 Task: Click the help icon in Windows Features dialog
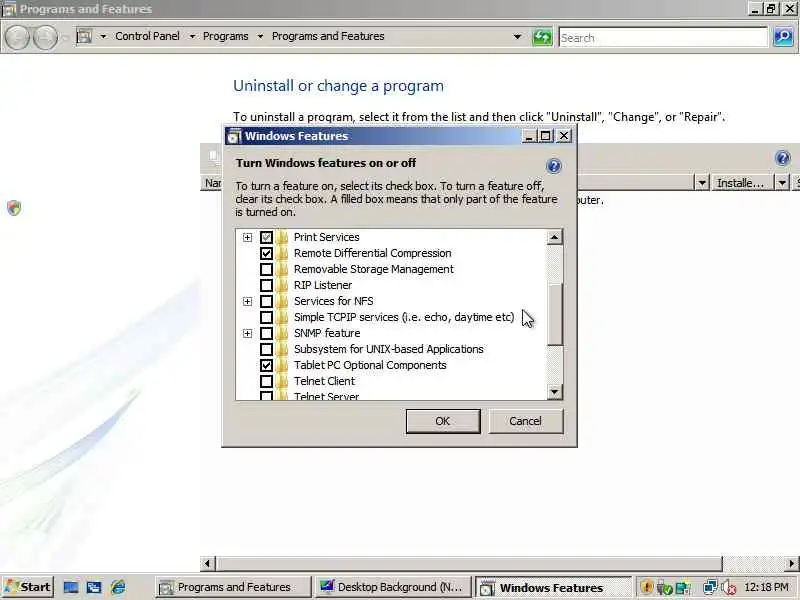pos(554,166)
